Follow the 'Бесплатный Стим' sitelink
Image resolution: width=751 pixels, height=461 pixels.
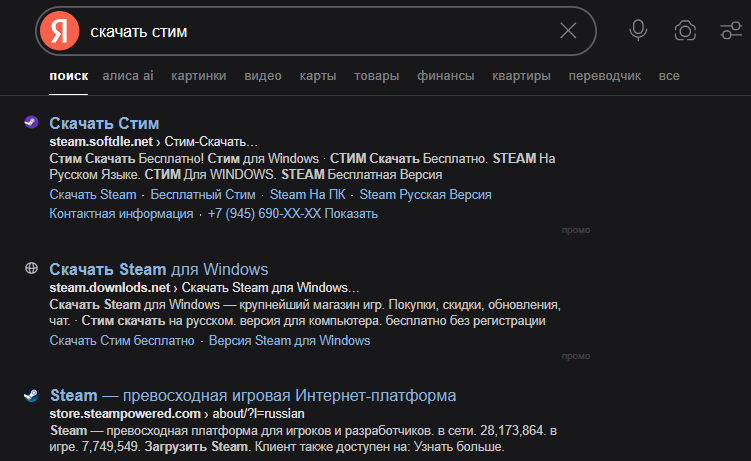tap(203, 194)
